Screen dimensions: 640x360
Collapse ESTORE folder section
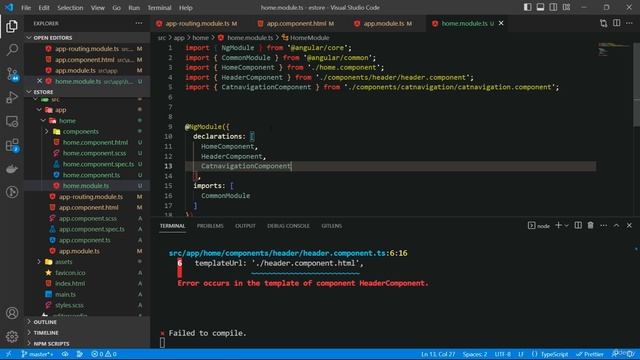(29, 92)
